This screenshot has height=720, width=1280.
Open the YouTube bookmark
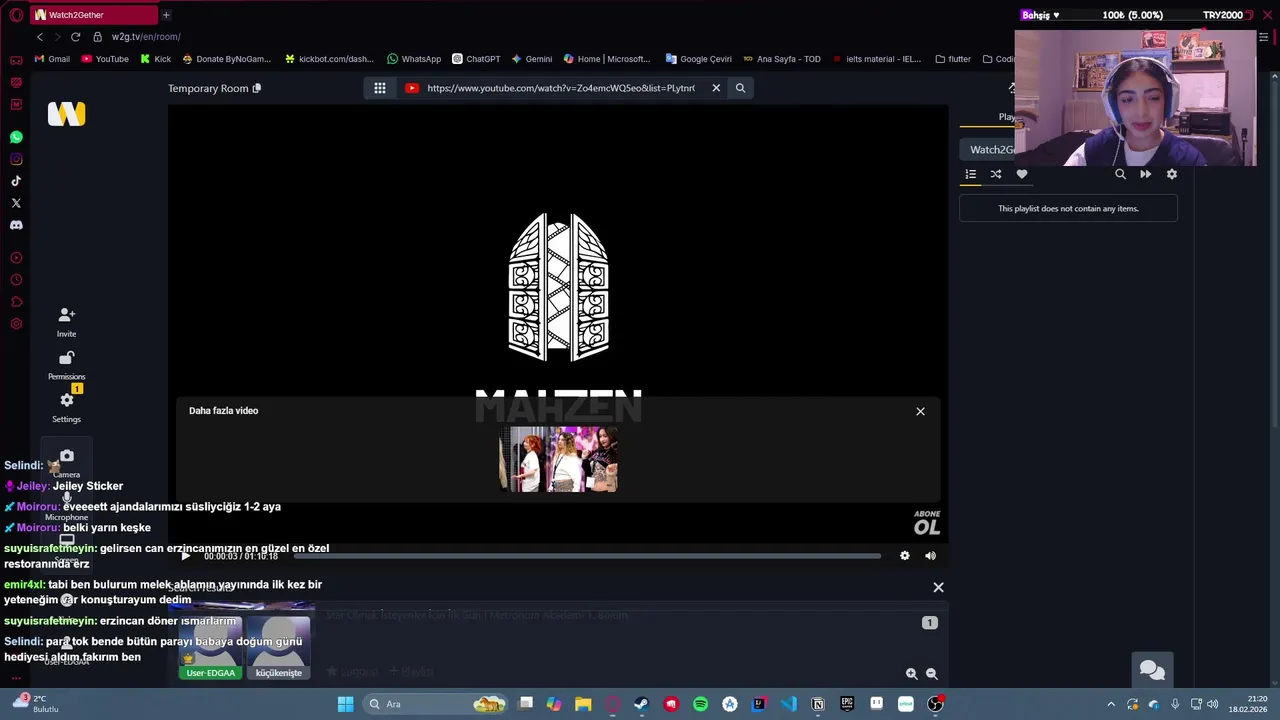(x=105, y=59)
